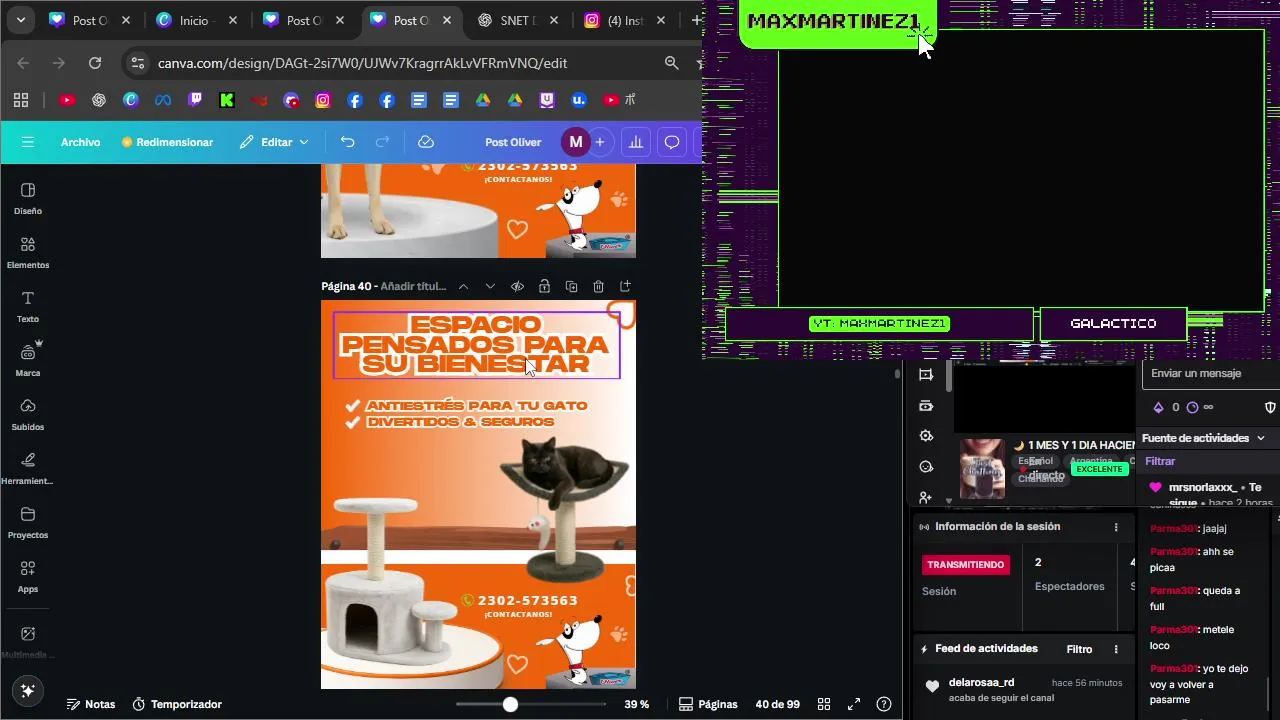Open the analytics bar chart icon
The height and width of the screenshot is (720, 1280).
[x=635, y=142]
